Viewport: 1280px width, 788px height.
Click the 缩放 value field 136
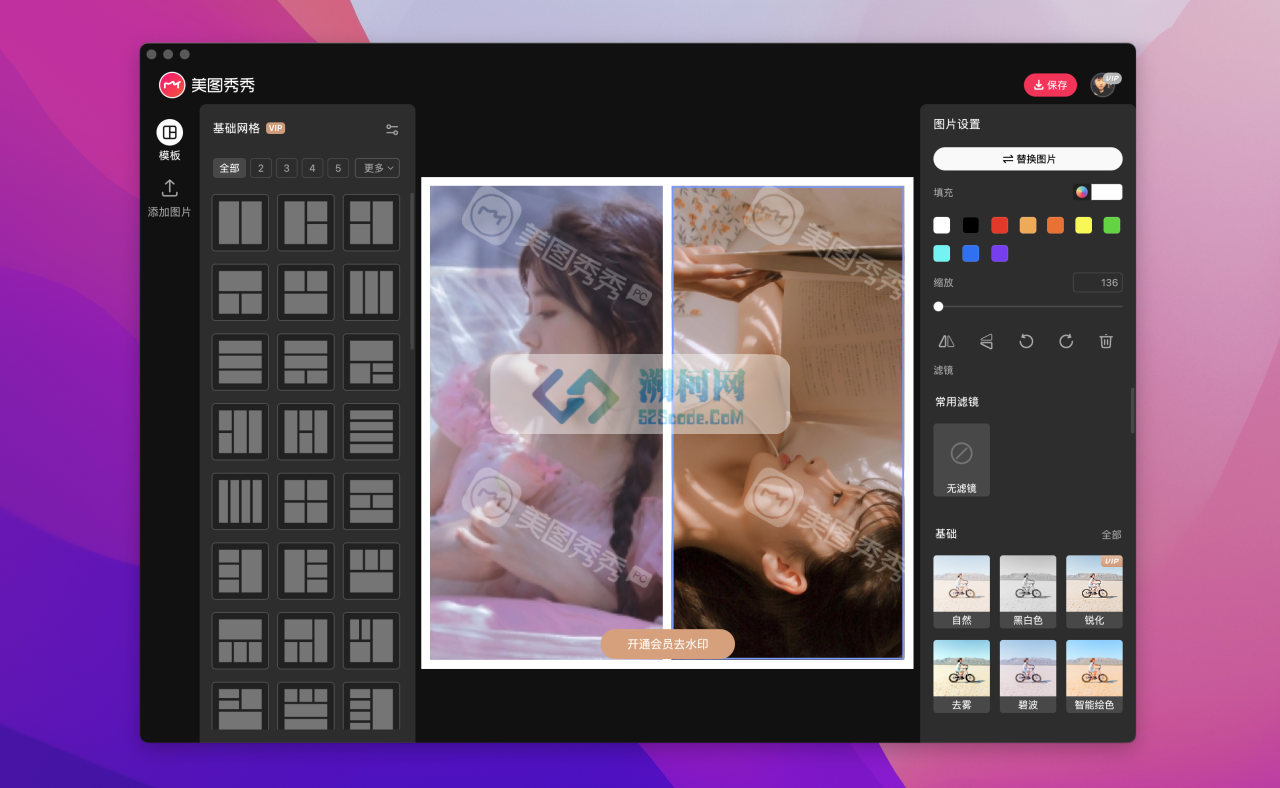pos(1098,283)
